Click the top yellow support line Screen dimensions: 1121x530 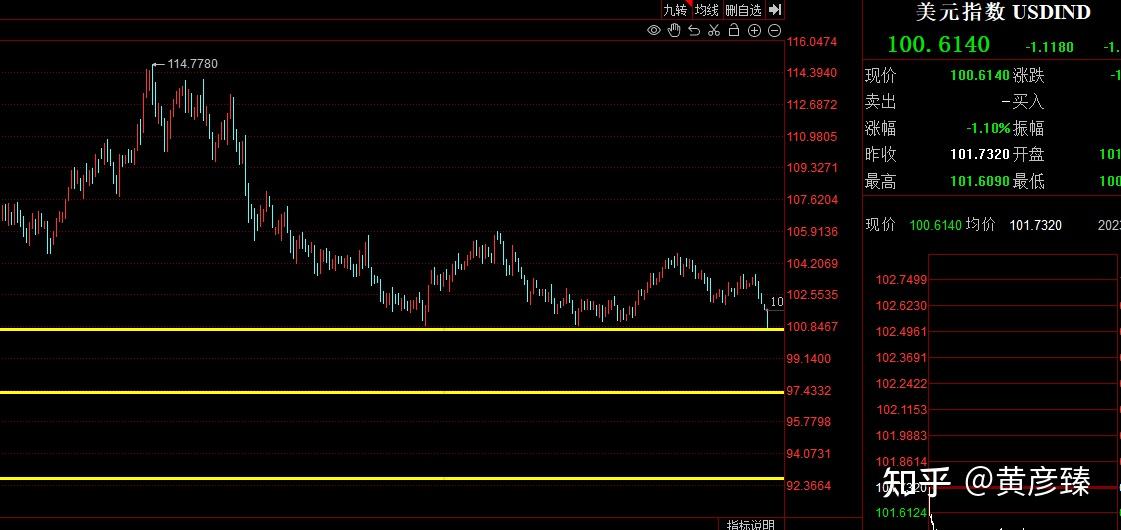[392, 329]
